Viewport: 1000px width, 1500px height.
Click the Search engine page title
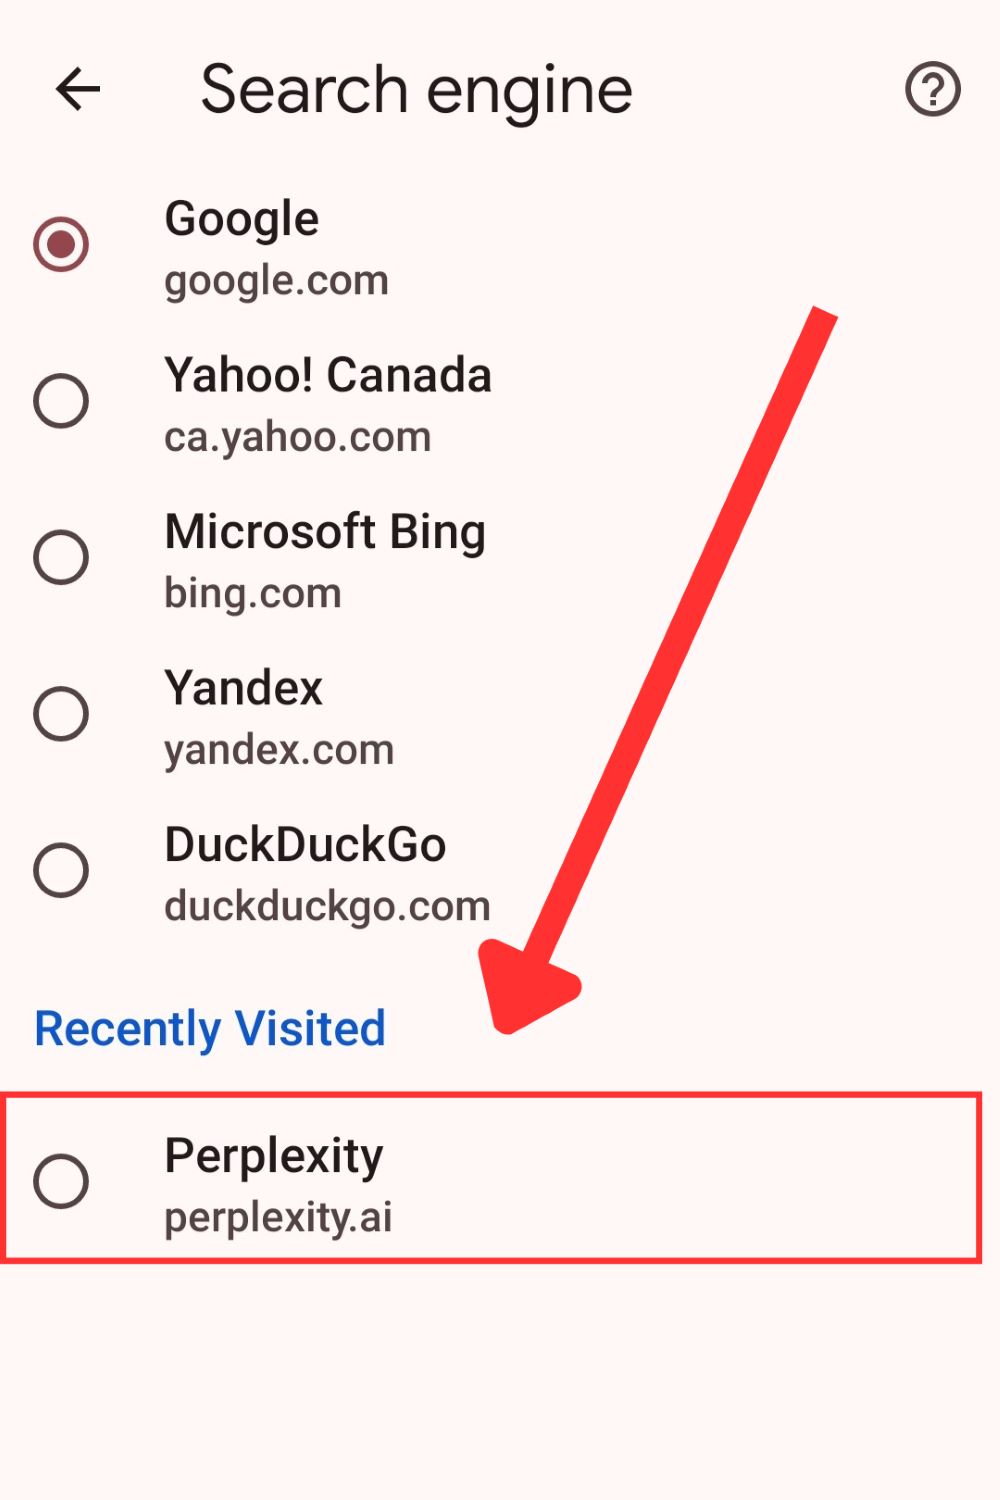[416, 90]
